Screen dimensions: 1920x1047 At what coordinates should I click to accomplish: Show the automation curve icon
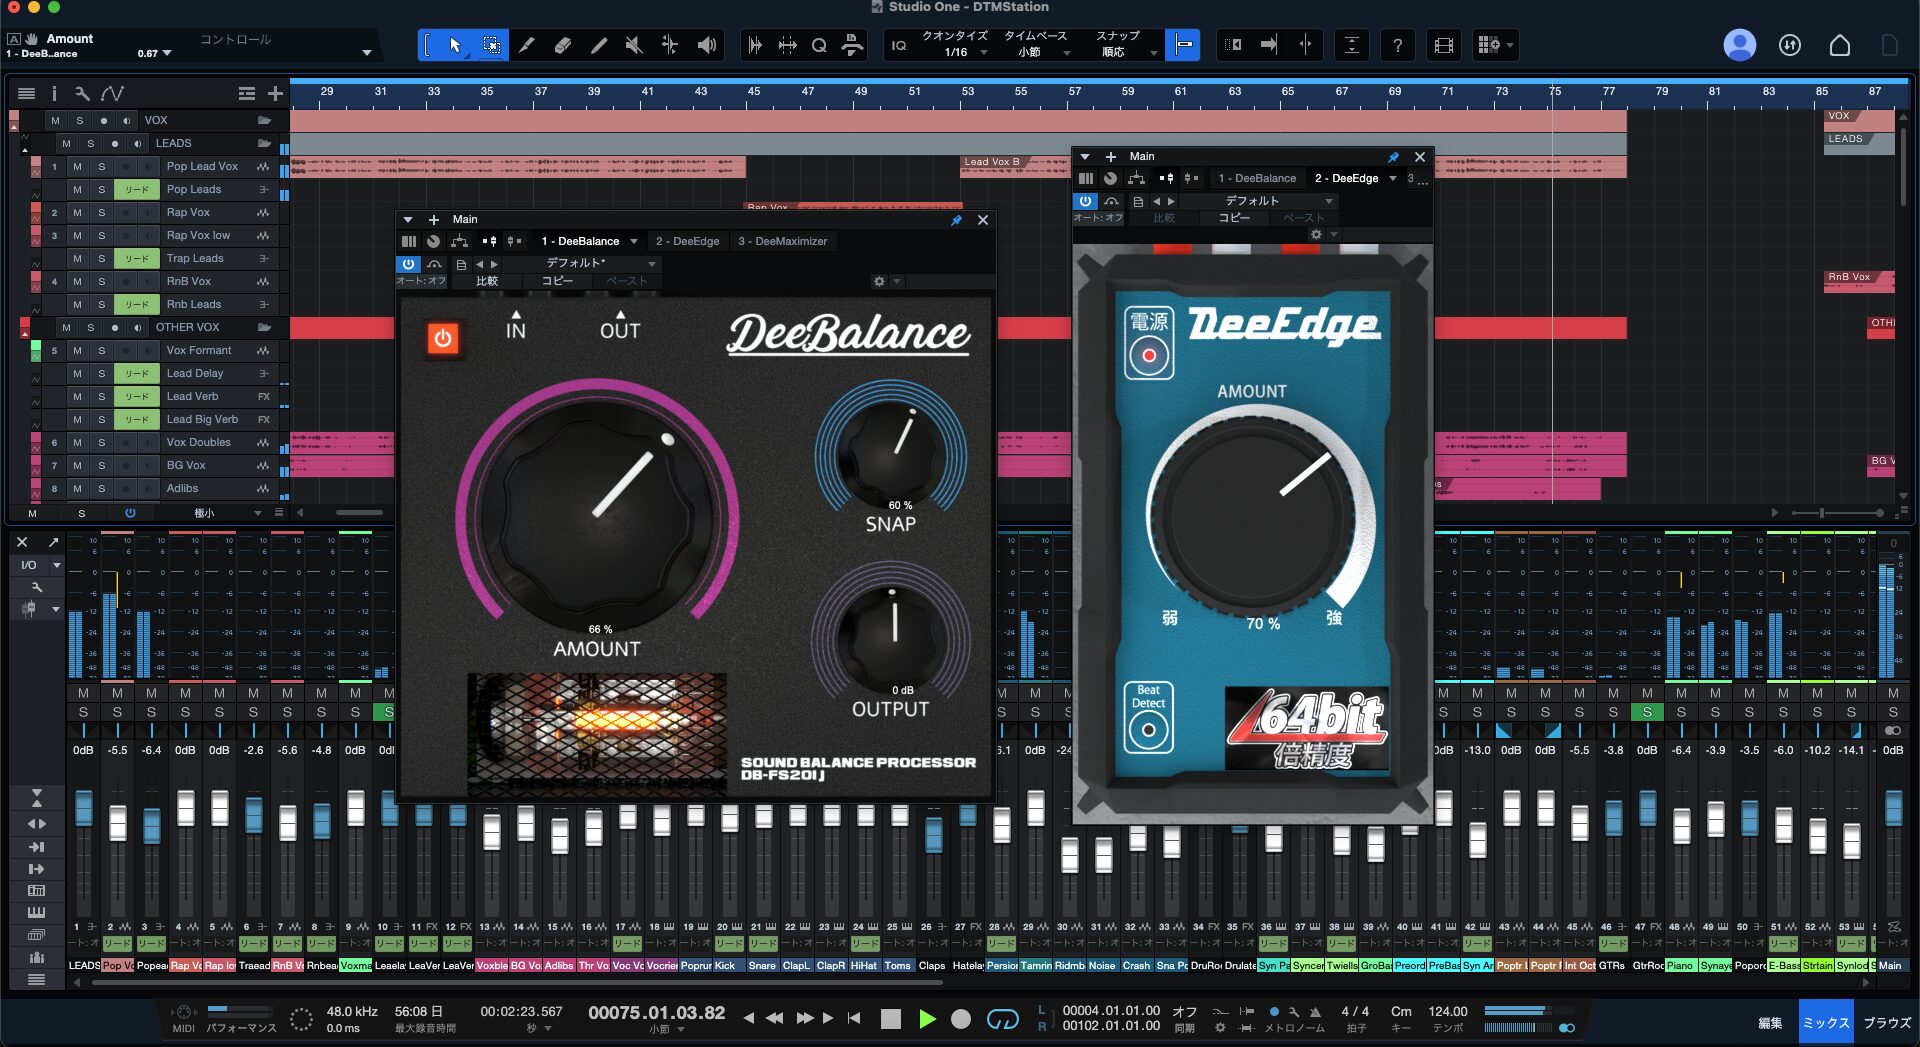[x=112, y=93]
